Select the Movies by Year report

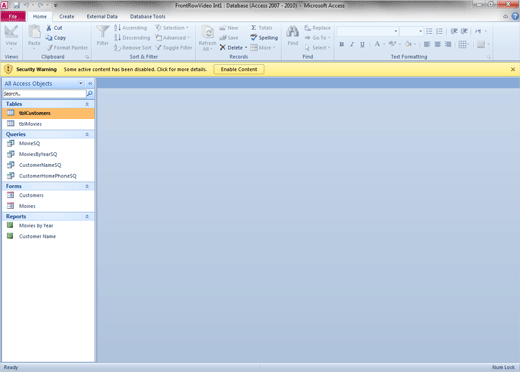click(x=48, y=226)
